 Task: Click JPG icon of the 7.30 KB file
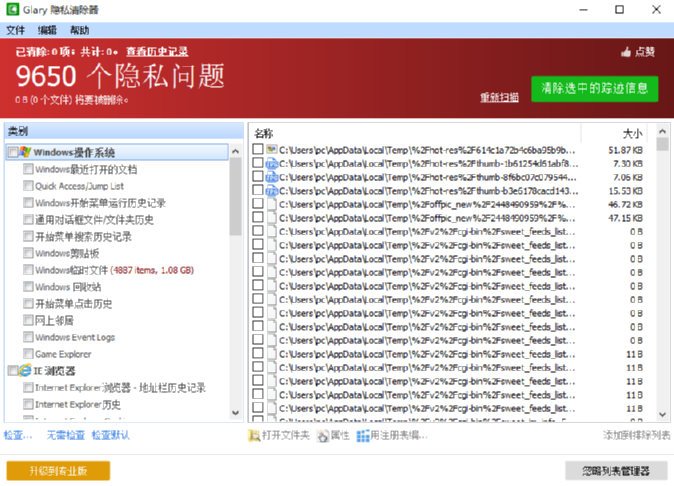point(272,163)
